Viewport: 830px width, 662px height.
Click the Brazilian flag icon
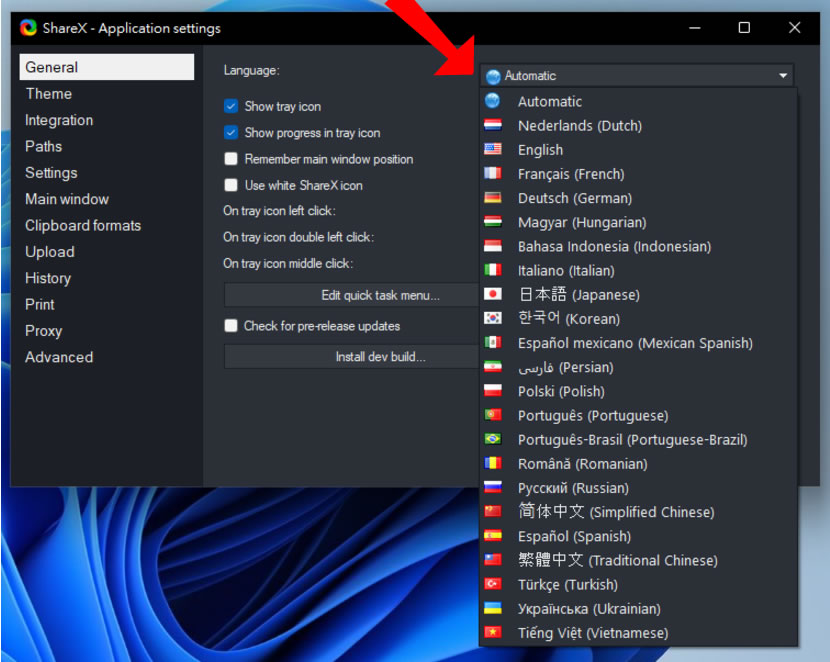click(492, 439)
